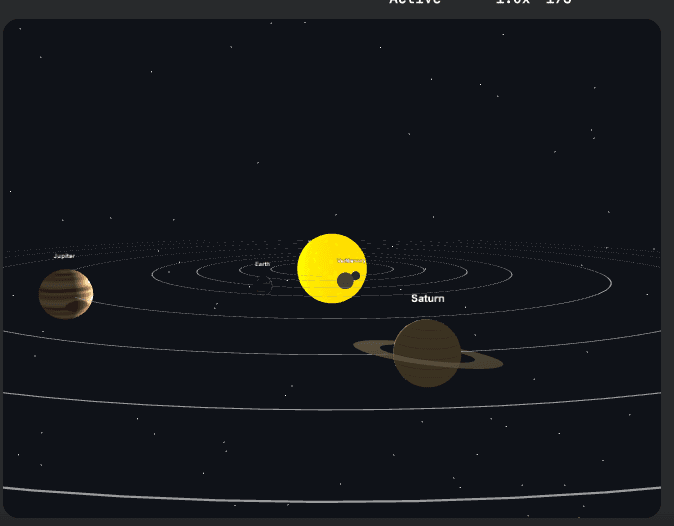This screenshot has width=674, height=526.
Task: Click the Jupiter text label
Action: tap(64, 256)
